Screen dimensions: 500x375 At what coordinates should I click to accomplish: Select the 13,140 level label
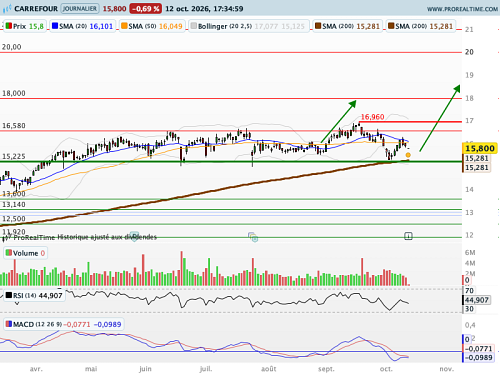pos(14,204)
